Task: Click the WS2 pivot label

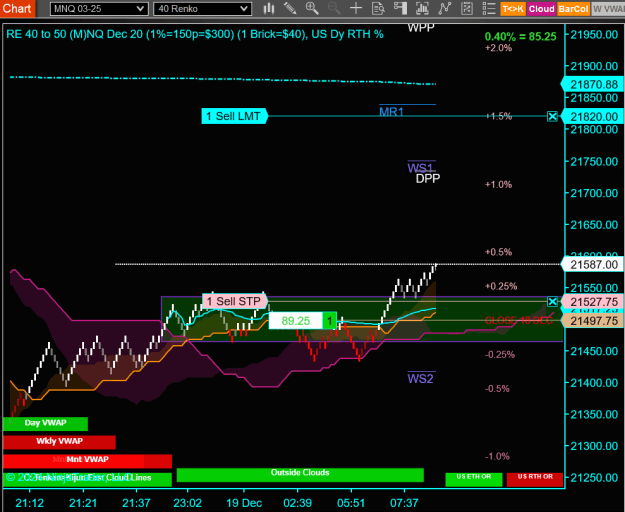Action: click(420, 379)
